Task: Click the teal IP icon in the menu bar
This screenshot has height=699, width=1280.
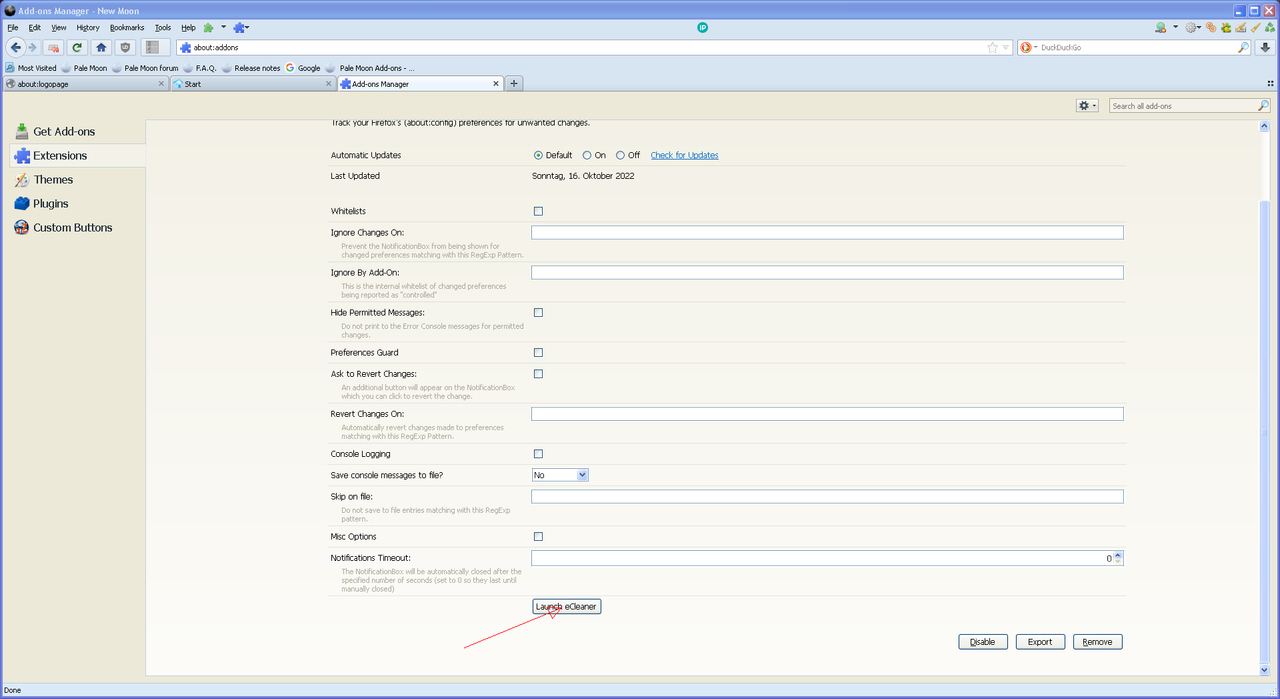Action: [703, 27]
